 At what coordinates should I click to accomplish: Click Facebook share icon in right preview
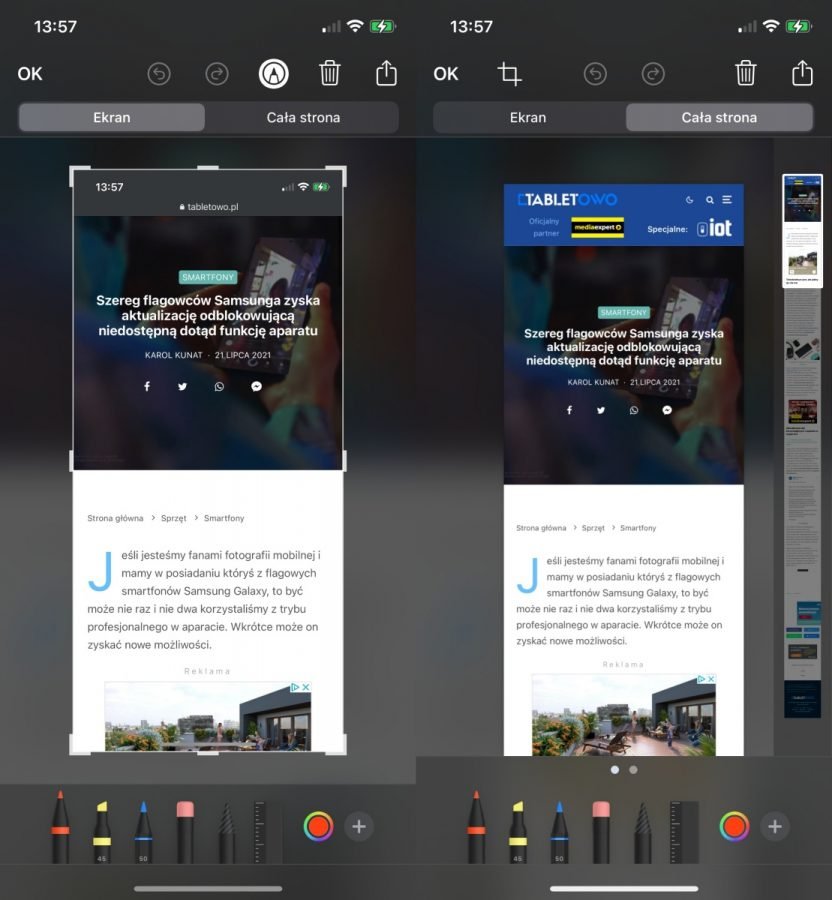click(x=569, y=410)
